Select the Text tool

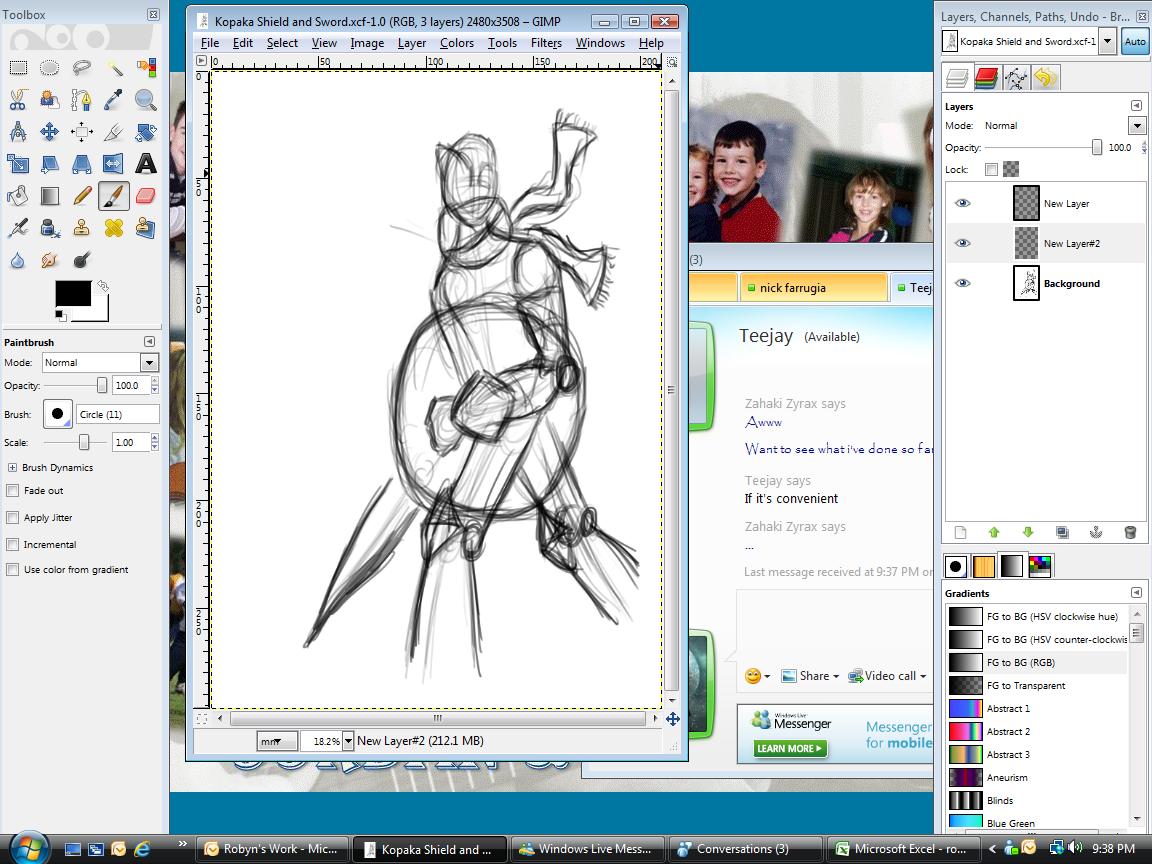pyautogui.click(x=145, y=163)
